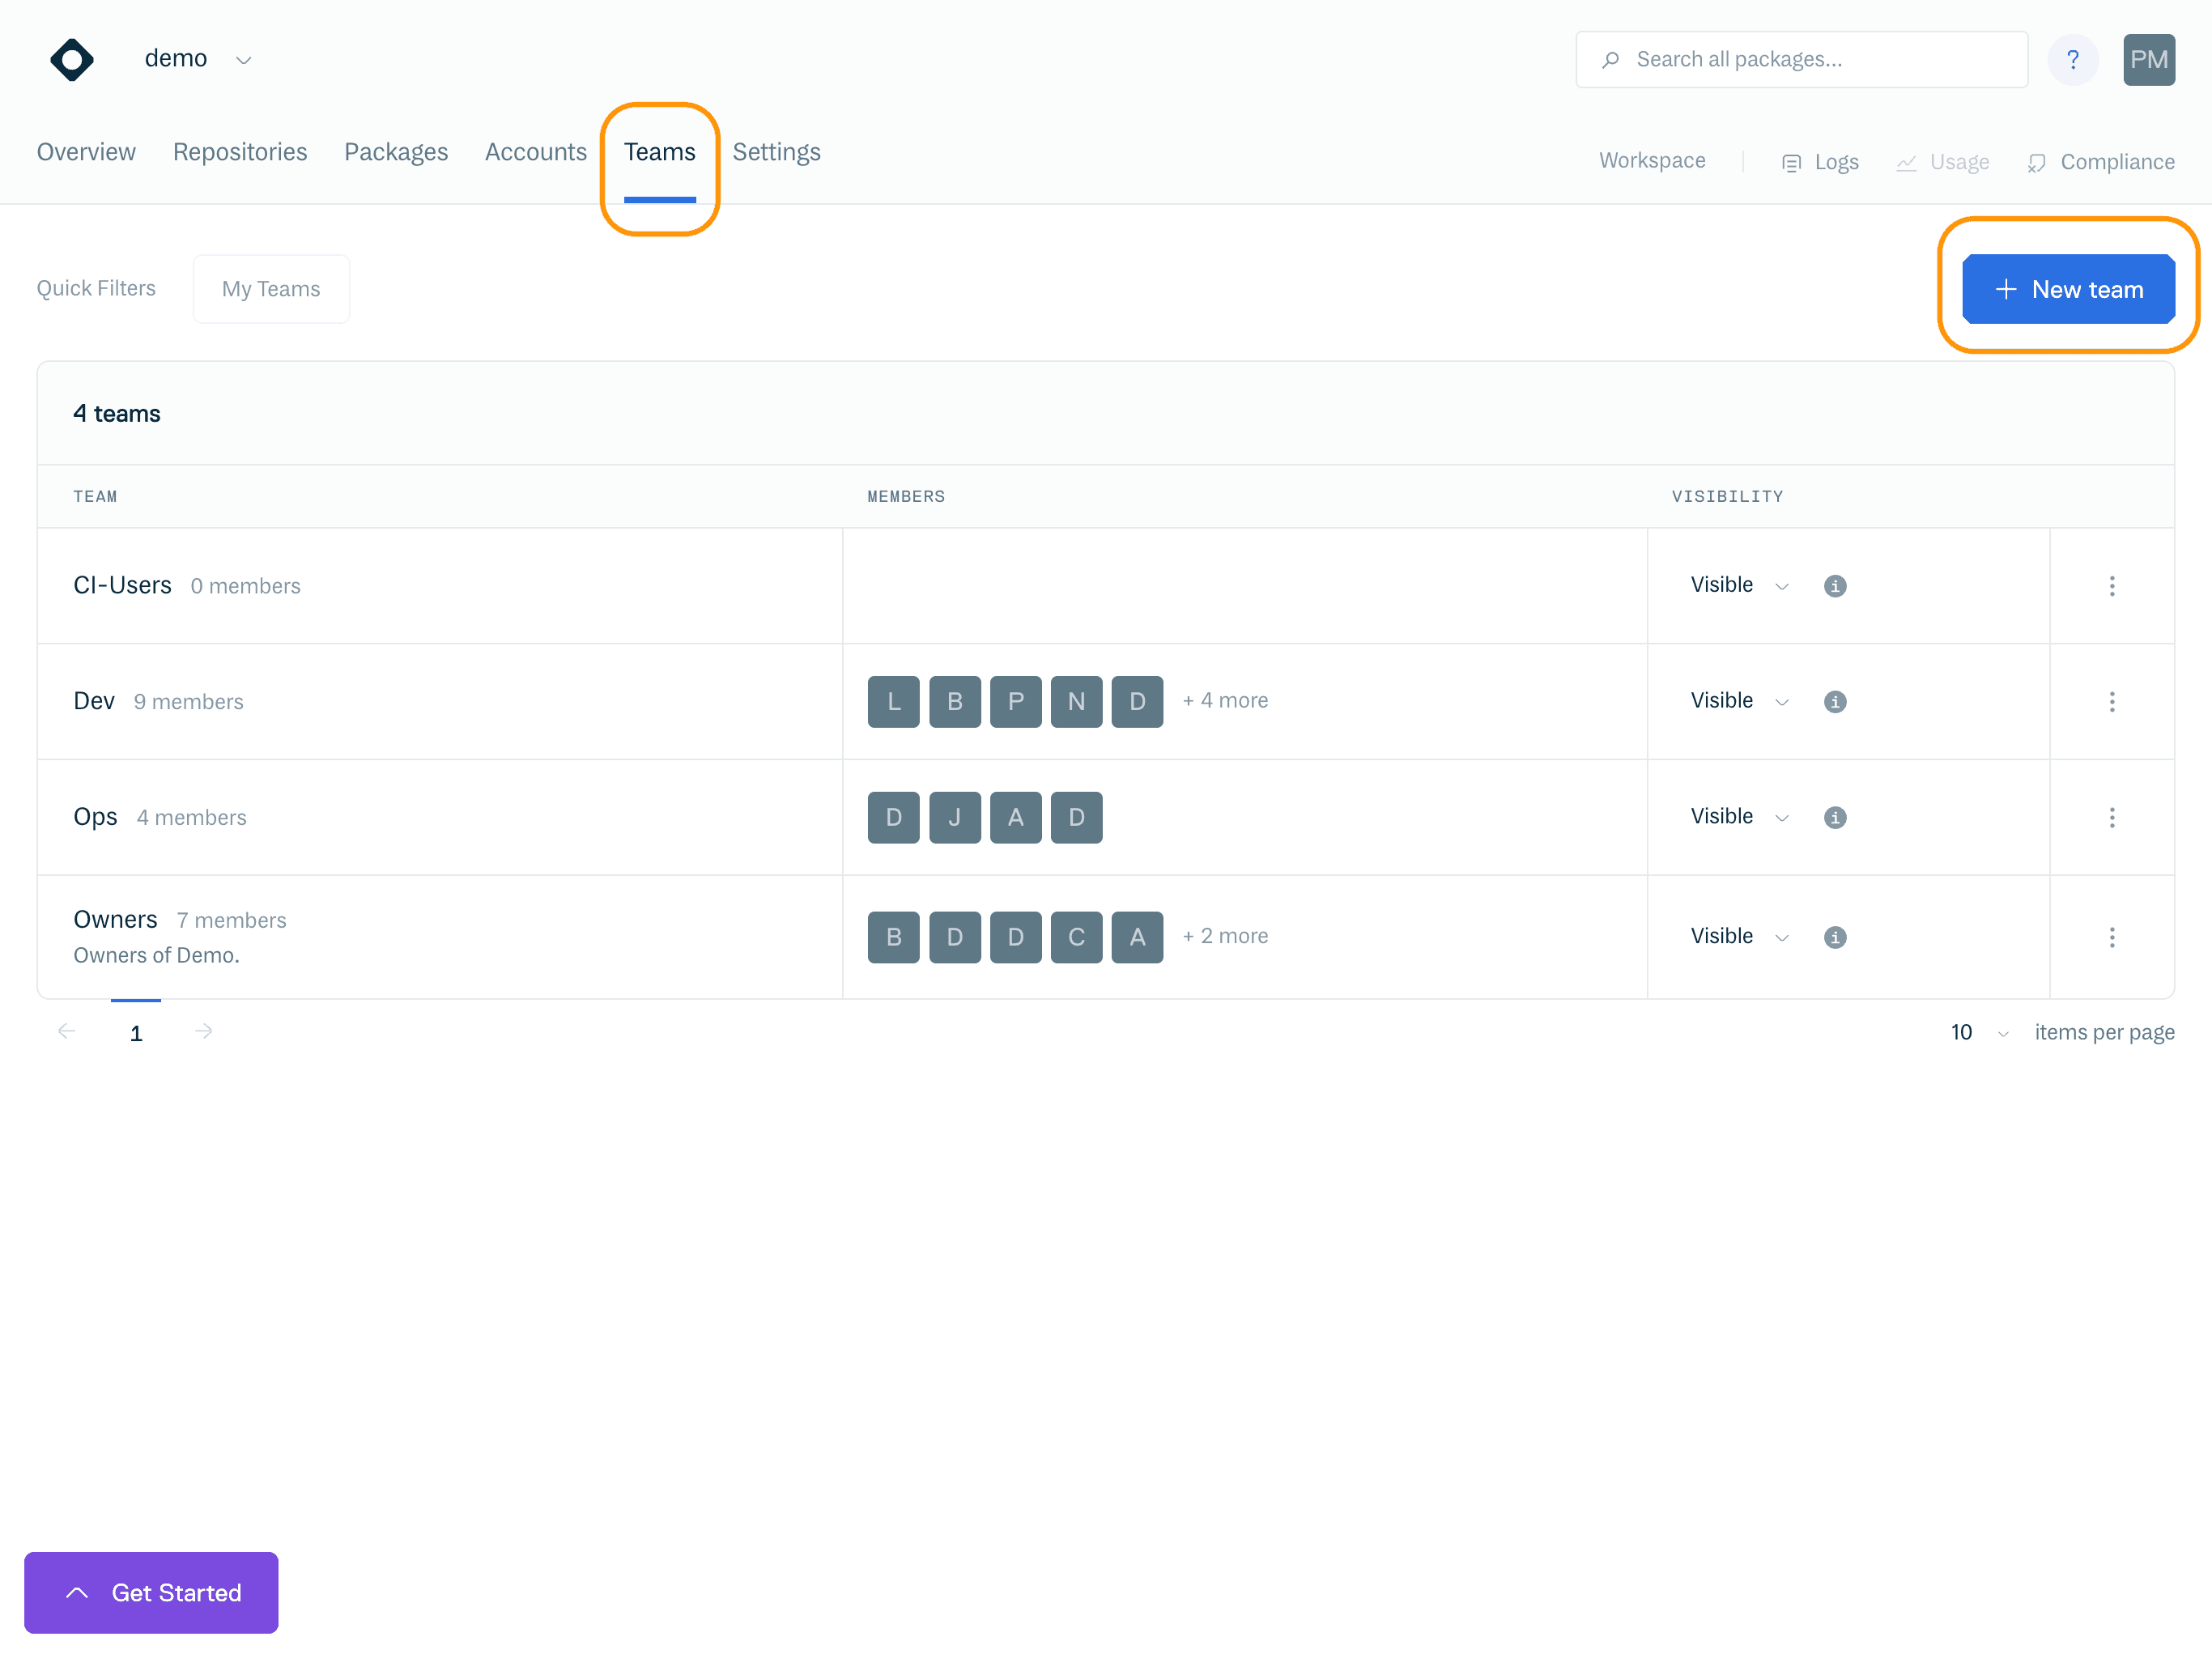
Task: Click the info icon in Owners row
Action: click(x=1834, y=937)
